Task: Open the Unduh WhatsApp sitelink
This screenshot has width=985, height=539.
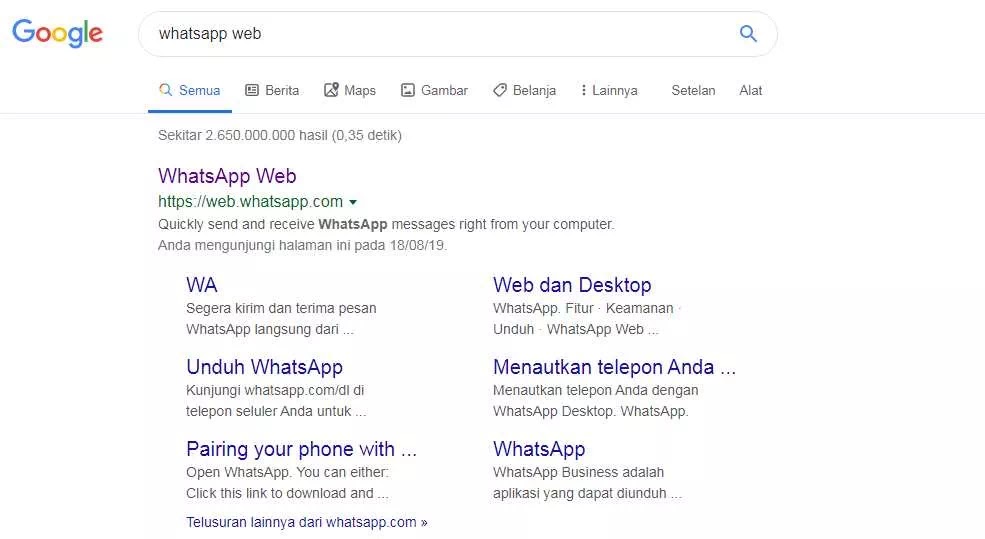Action: (264, 367)
